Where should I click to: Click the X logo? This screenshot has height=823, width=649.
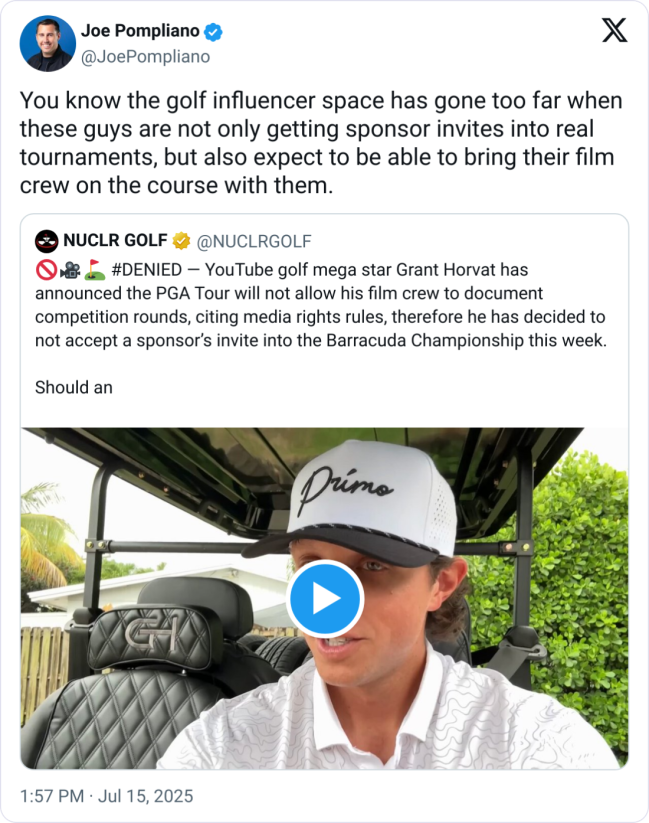[614, 32]
